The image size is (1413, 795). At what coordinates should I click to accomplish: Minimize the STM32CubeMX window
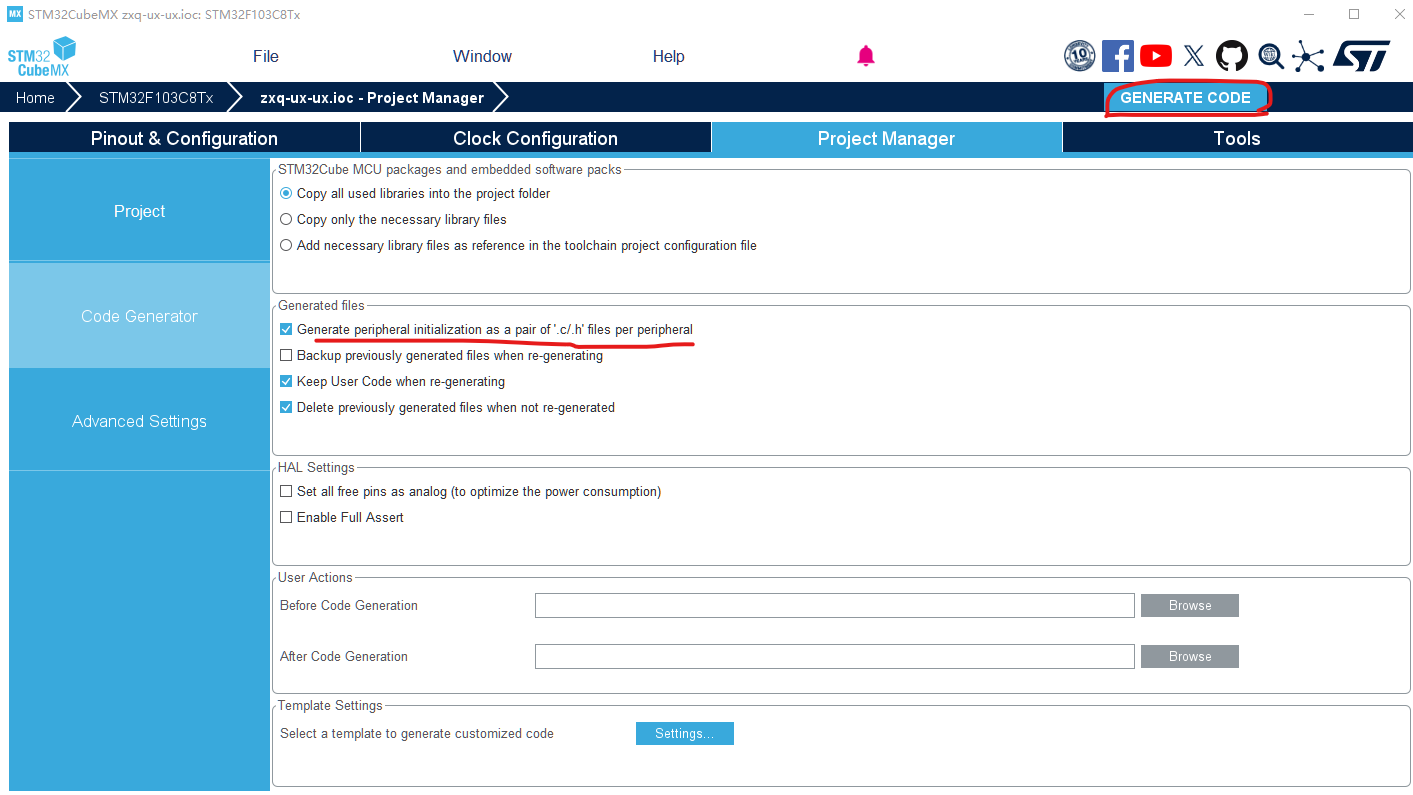point(1309,14)
